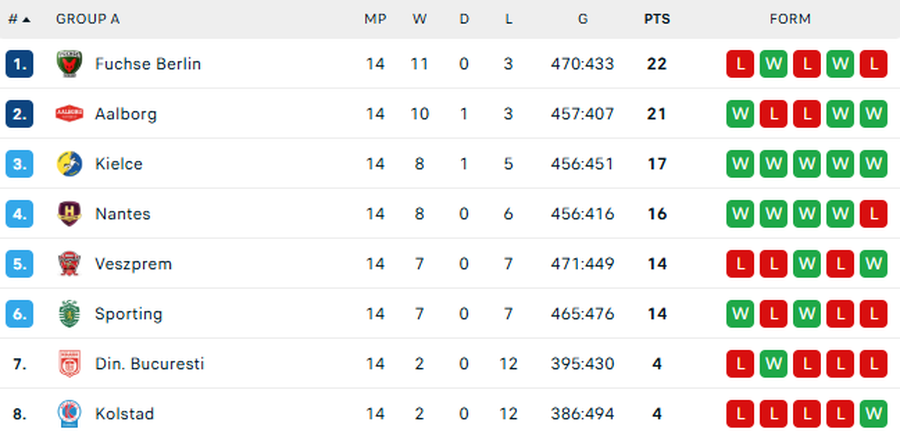Click the Kolstad team crest
The height and width of the screenshot is (436, 900).
point(69,413)
